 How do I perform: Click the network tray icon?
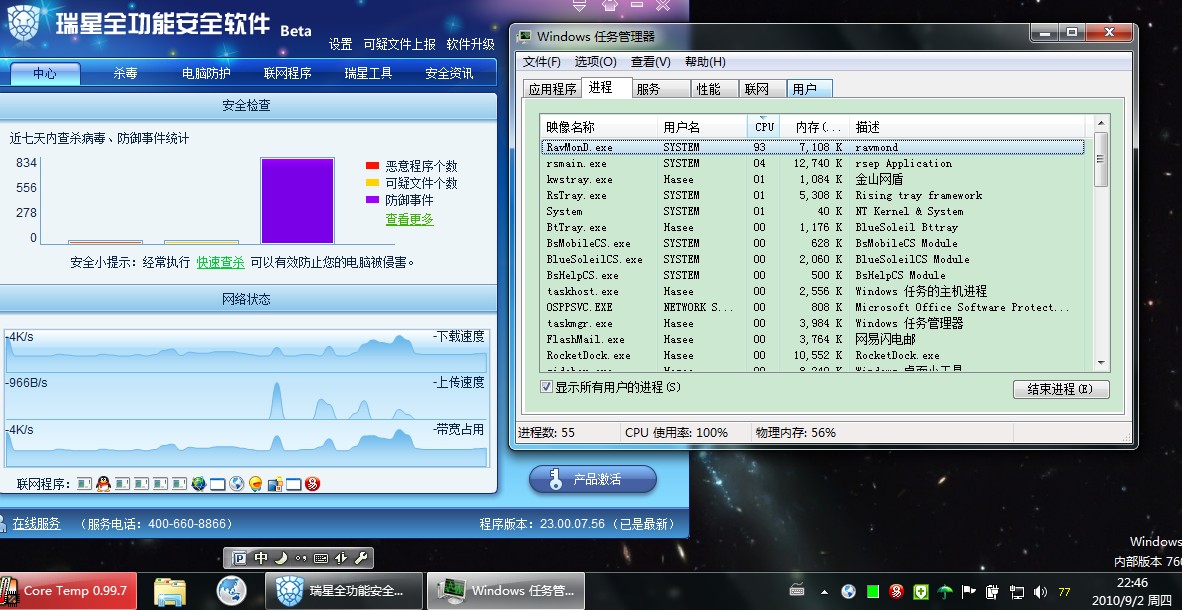pos(1017,592)
